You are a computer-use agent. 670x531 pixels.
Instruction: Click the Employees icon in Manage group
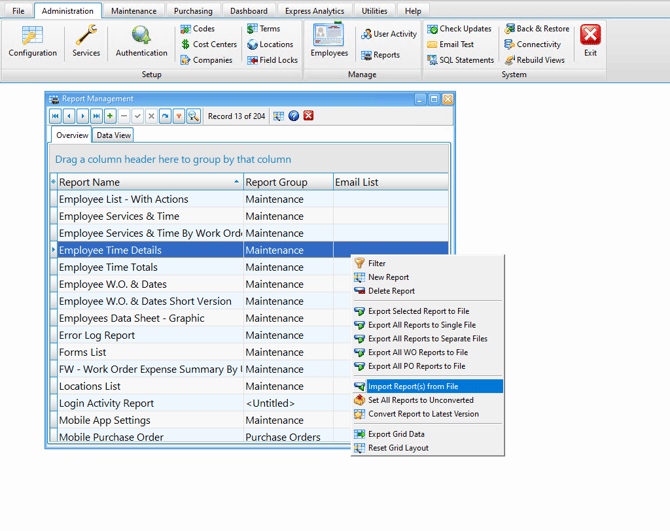click(329, 41)
